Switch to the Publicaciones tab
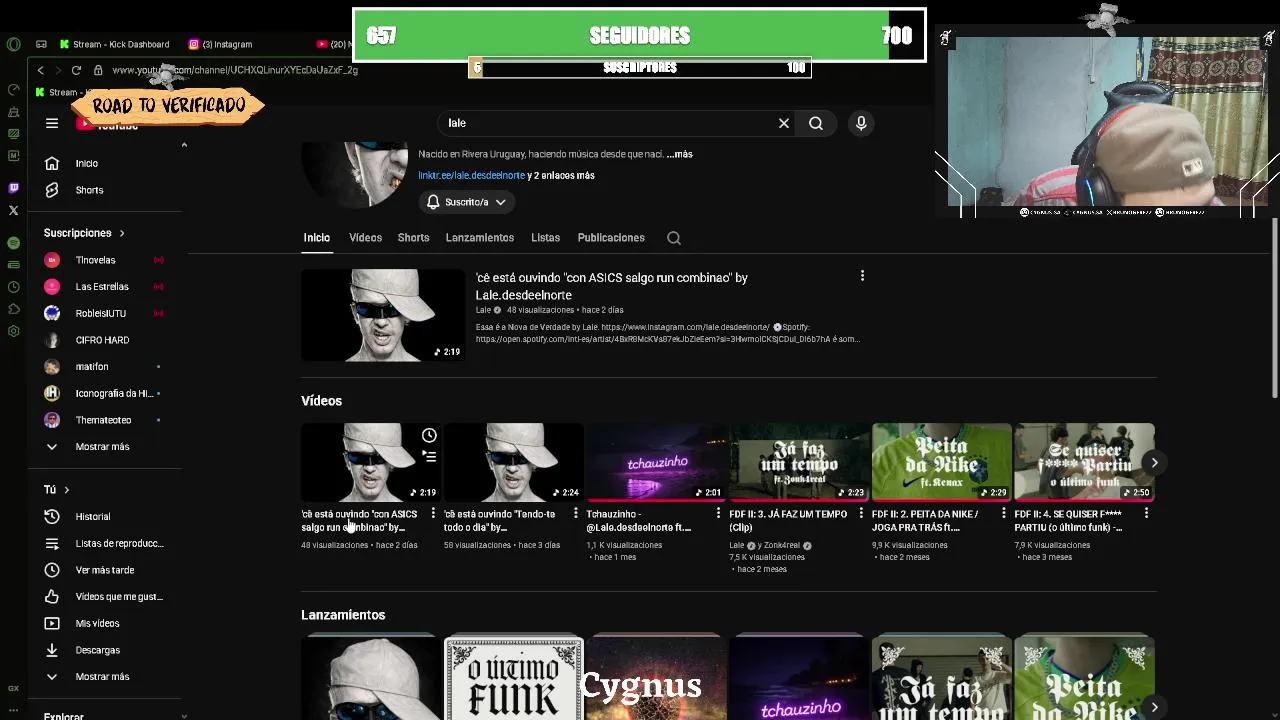 [x=611, y=238]
